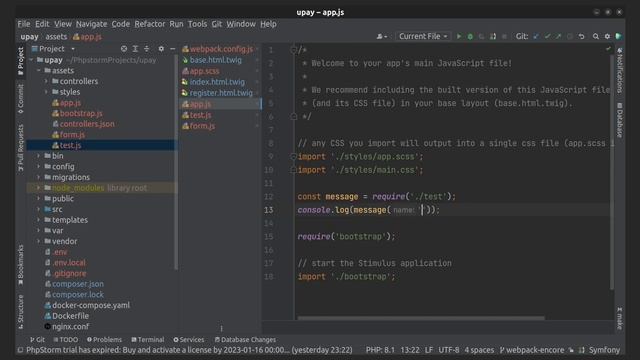
Task: Open the Bookmarks tool window
Action: pos(20,266)
